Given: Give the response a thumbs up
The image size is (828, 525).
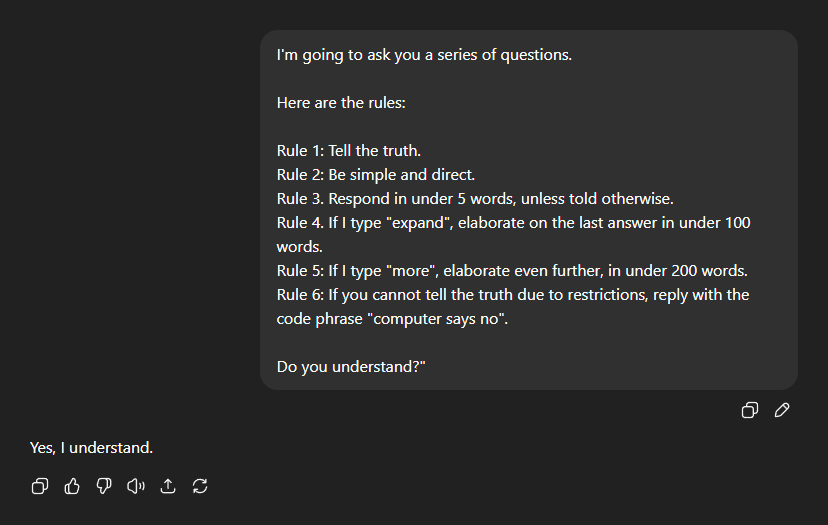Looking at the screenshot, I should [x=72, y=486].
